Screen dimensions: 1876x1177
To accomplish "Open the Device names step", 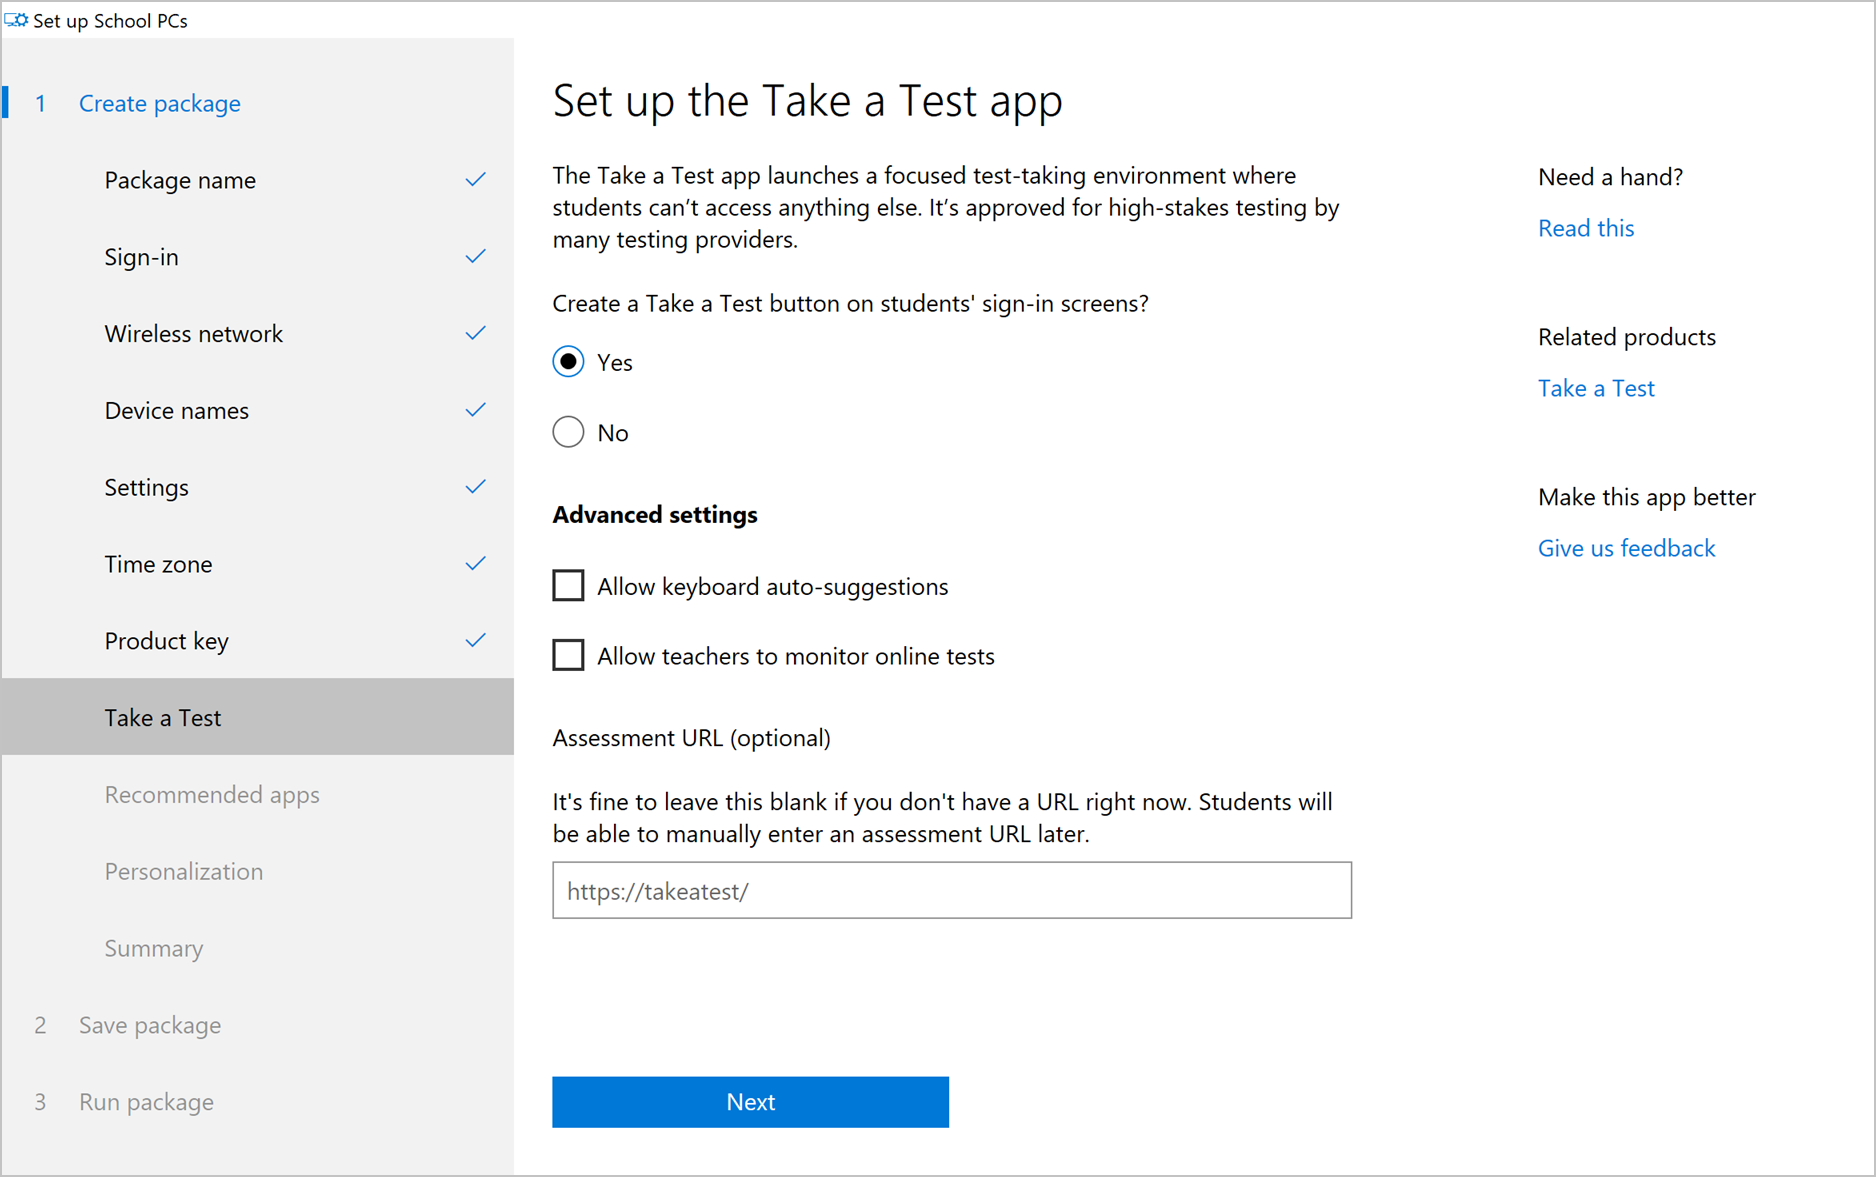I will (177, 411).
